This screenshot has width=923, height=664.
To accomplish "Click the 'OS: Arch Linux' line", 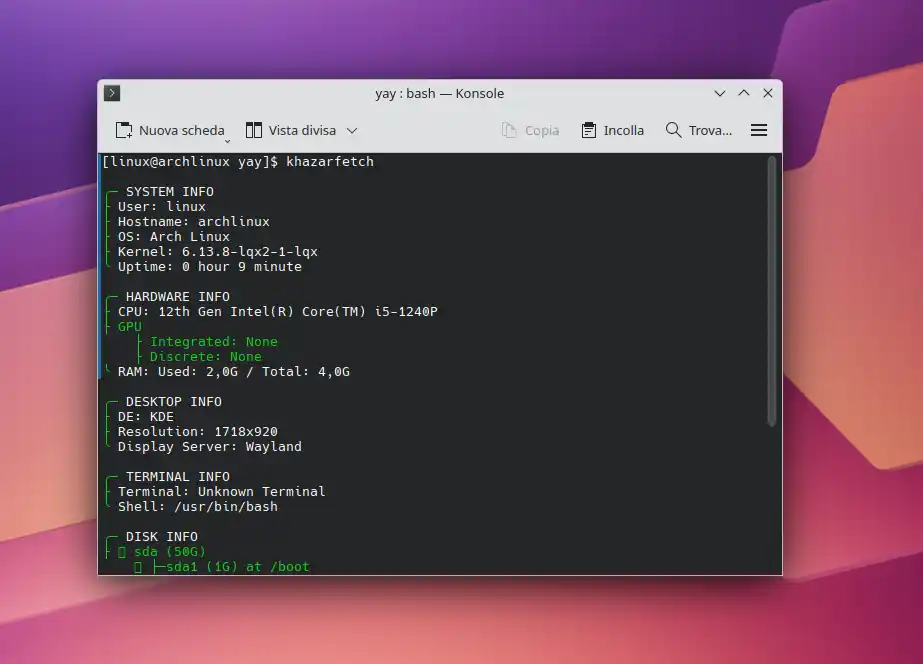I will click(x=174, y=237).
